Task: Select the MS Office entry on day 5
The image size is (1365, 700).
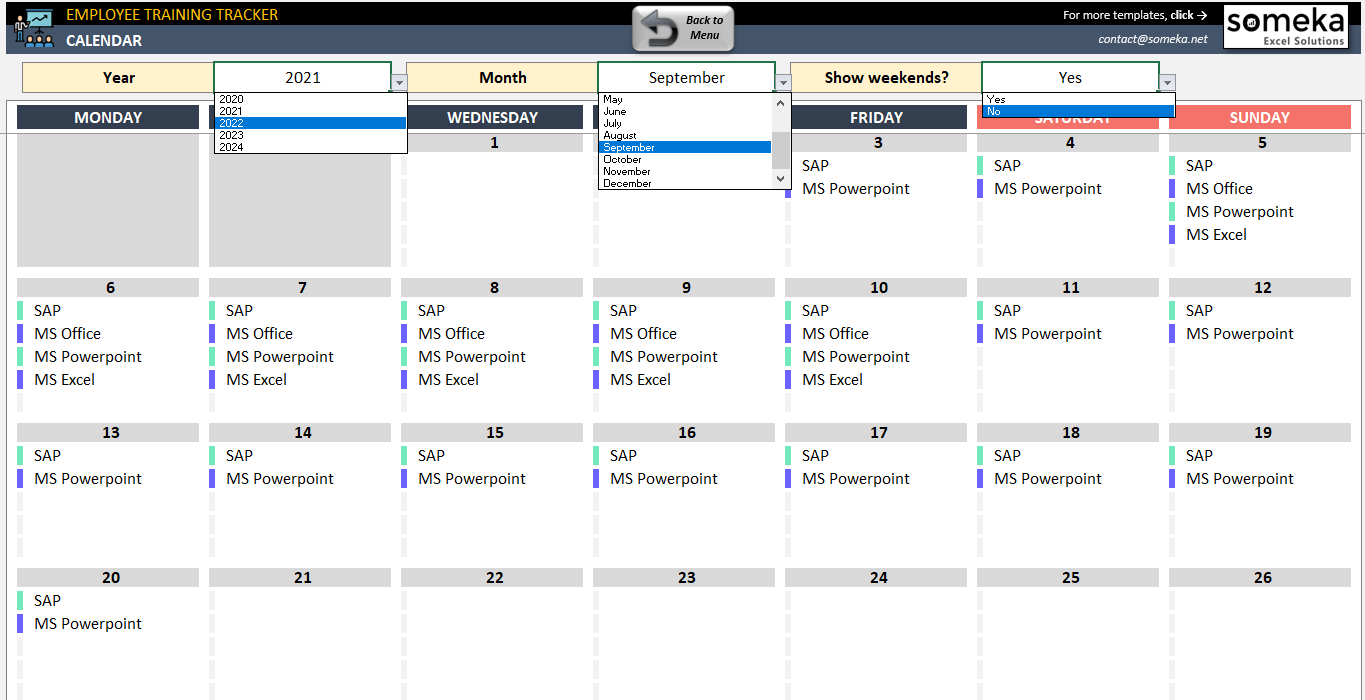Action: (x=1219, y=188)
